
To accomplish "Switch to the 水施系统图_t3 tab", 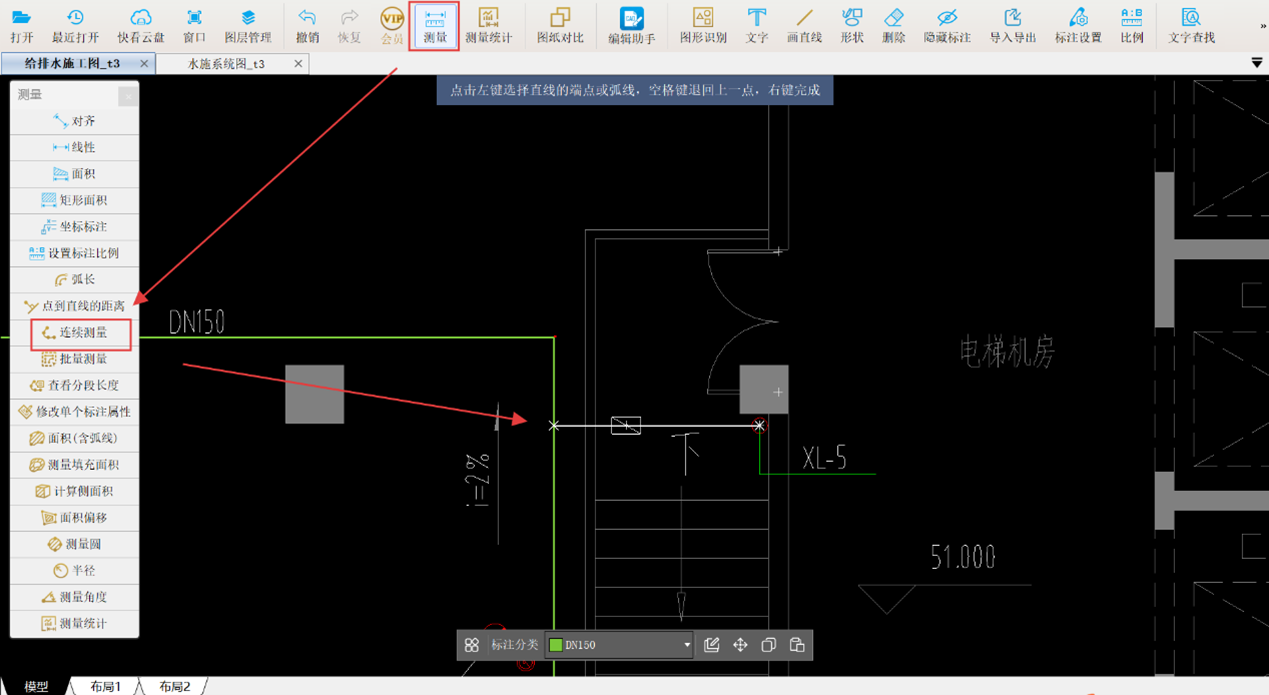I will point(227,64).
